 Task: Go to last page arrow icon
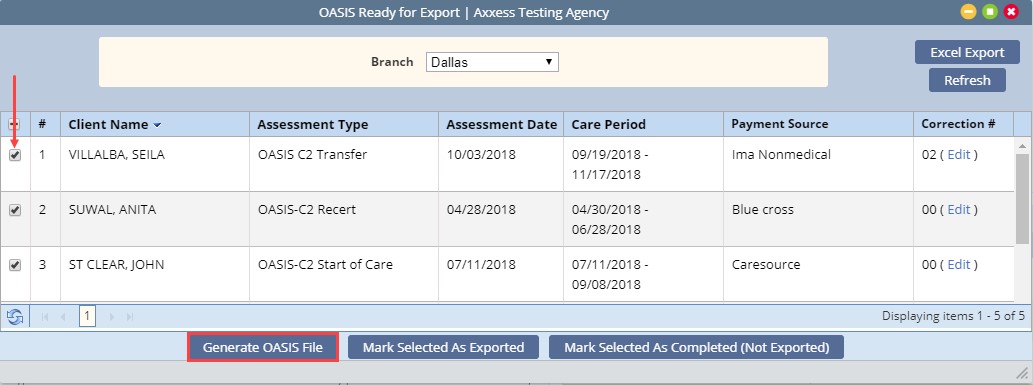[x=130, y=316]
